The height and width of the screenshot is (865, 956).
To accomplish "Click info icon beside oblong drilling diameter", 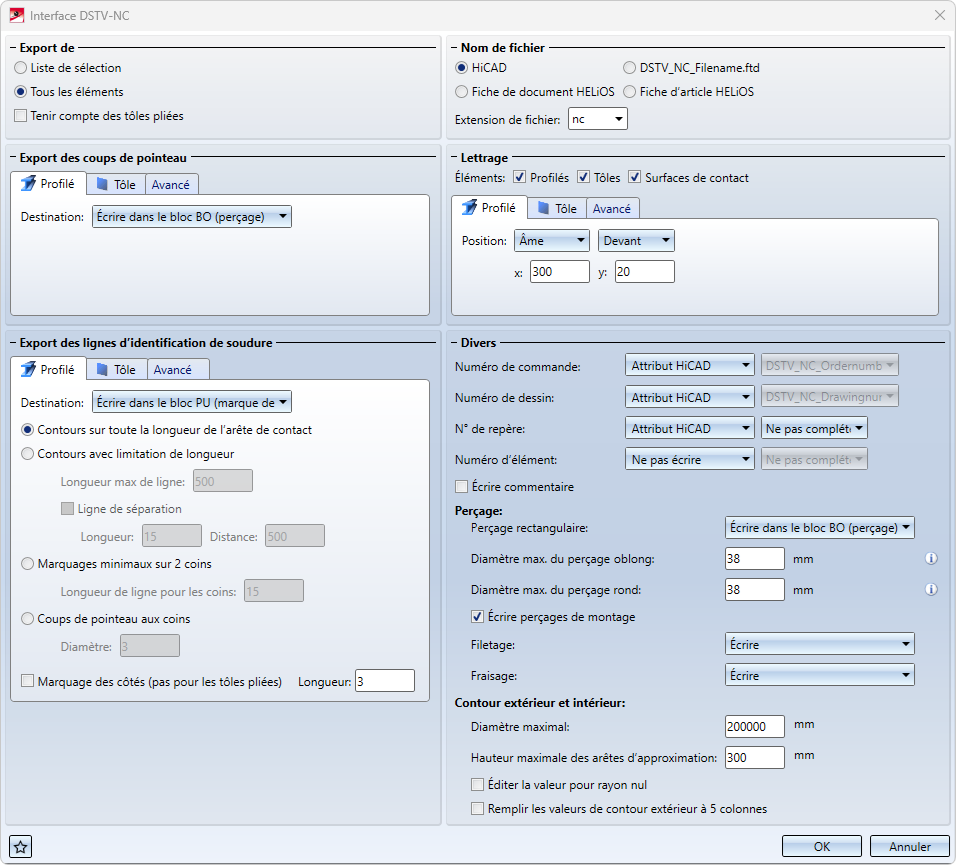I will click(x=931, y=559).
